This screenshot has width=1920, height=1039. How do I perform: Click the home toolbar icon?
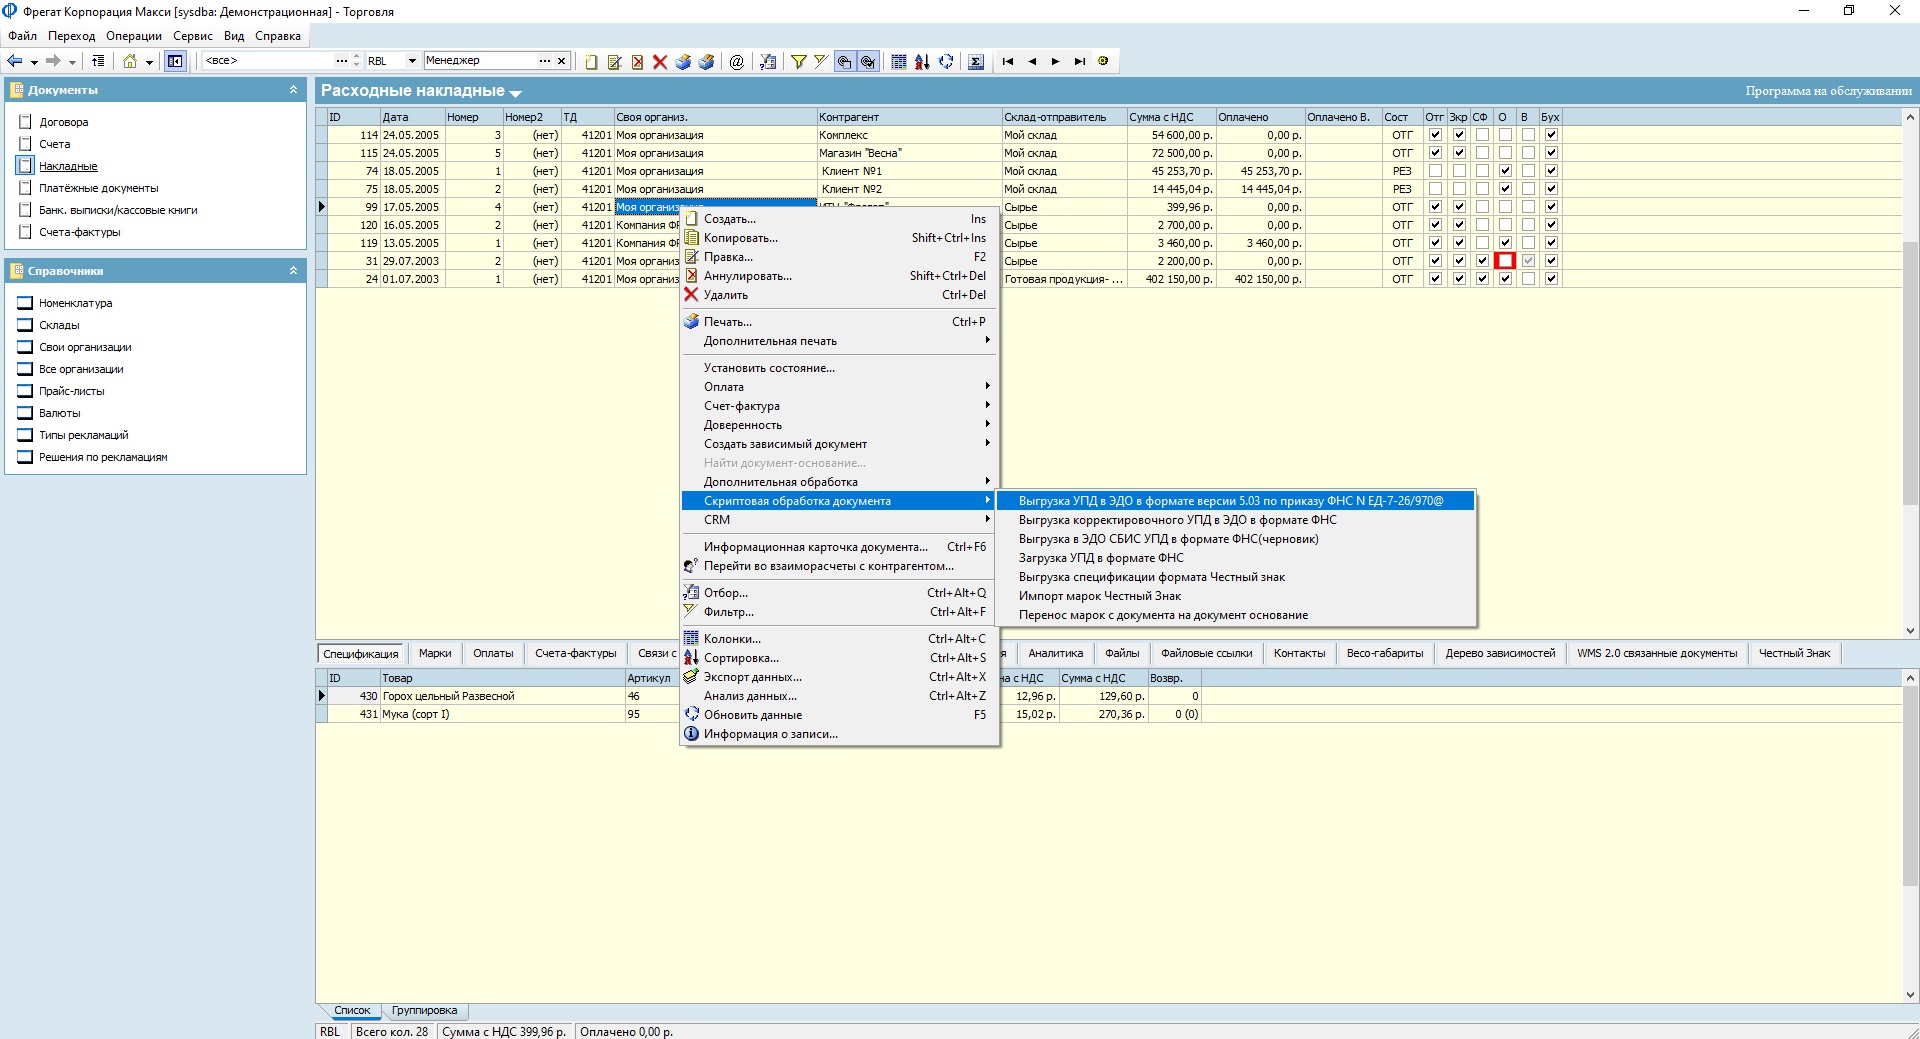(130, 62)
